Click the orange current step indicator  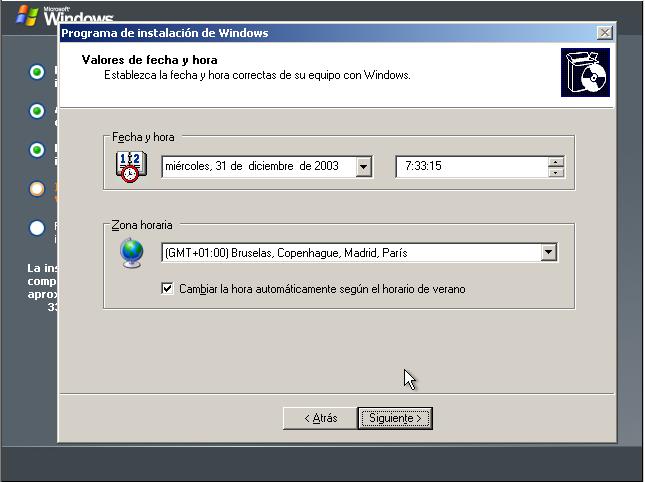tap(37, 189)
